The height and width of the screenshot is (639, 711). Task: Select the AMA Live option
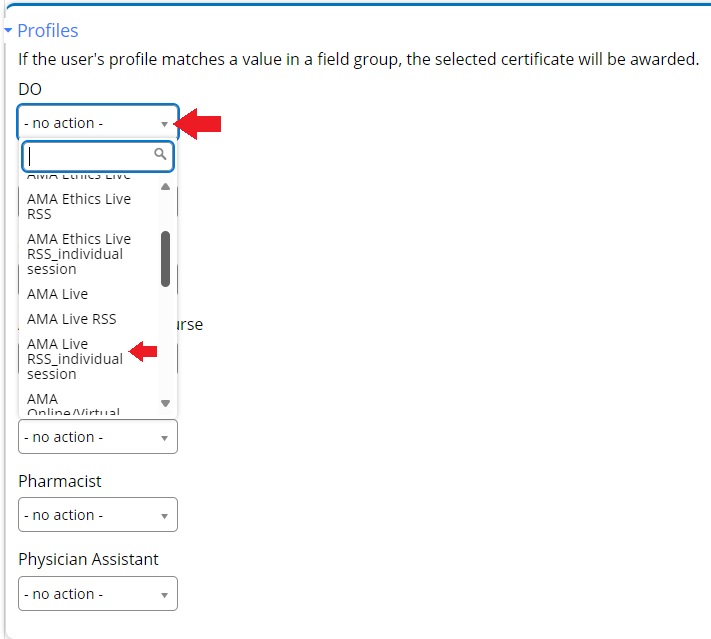click(x=57, y=294)
